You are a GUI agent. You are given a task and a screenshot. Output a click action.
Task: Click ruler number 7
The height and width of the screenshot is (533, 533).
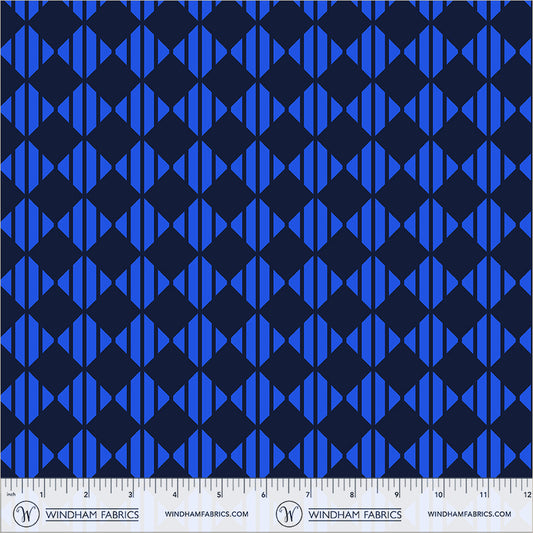pyautogui.click(x=308, y=494)
